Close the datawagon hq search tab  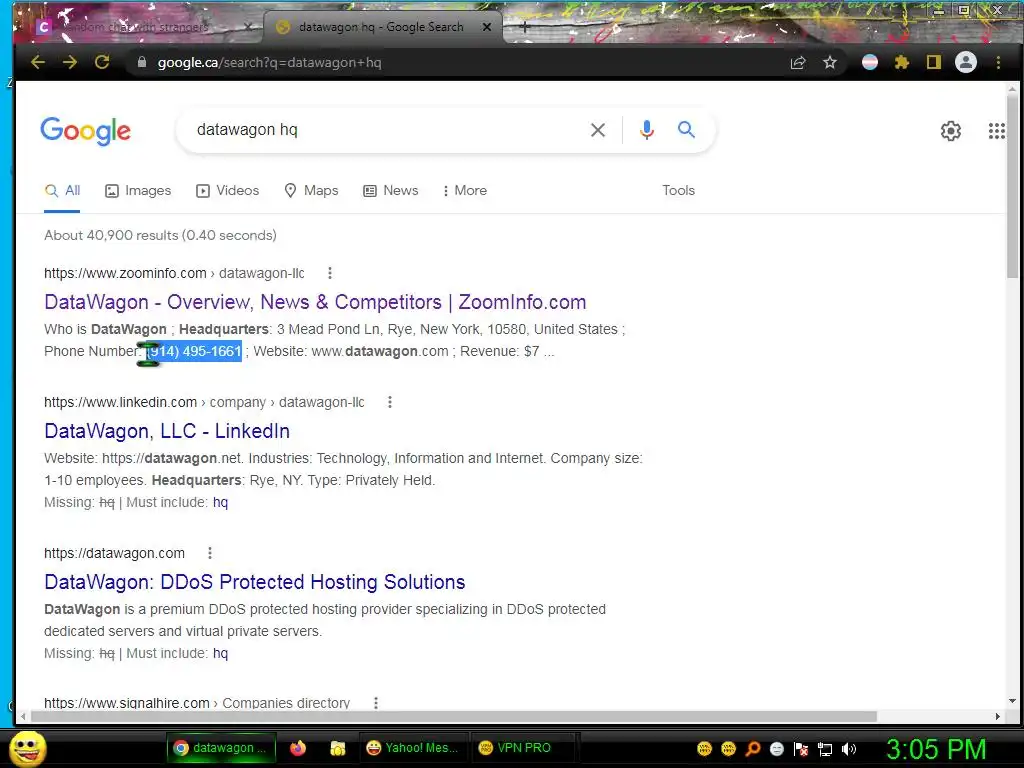click(x=487, y=27)
